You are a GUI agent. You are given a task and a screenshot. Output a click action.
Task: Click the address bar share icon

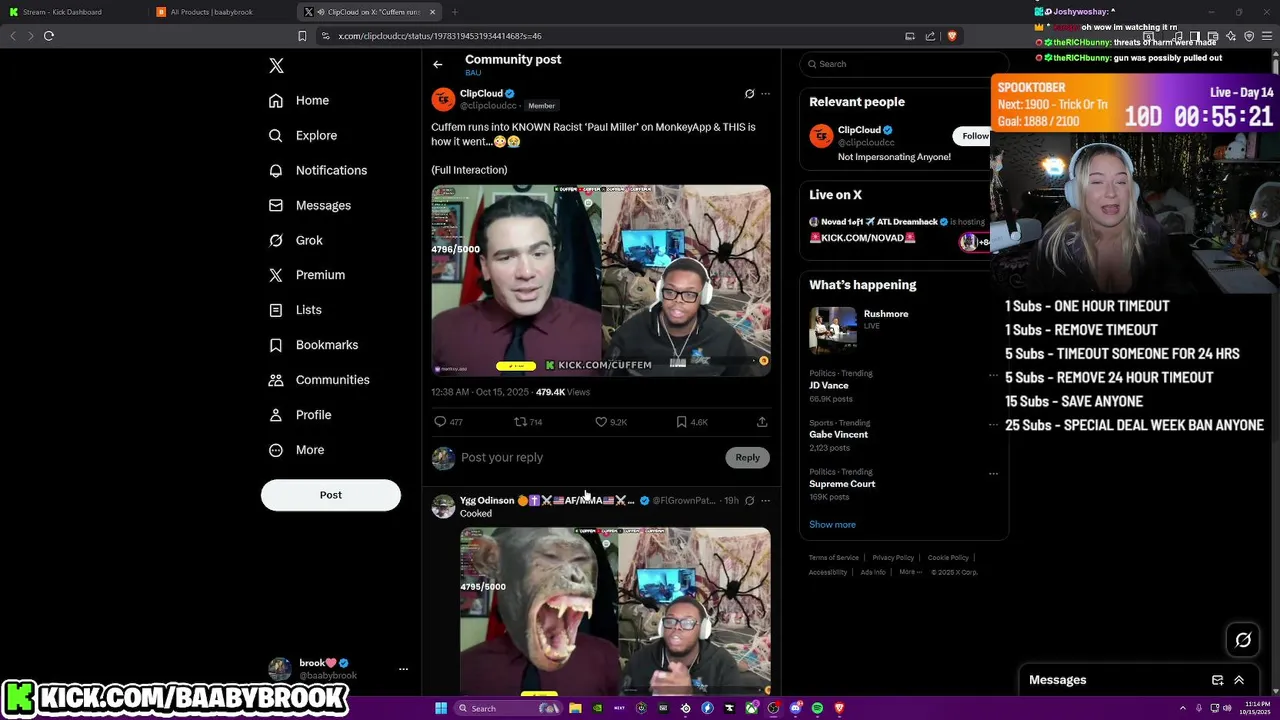[930, 36]
